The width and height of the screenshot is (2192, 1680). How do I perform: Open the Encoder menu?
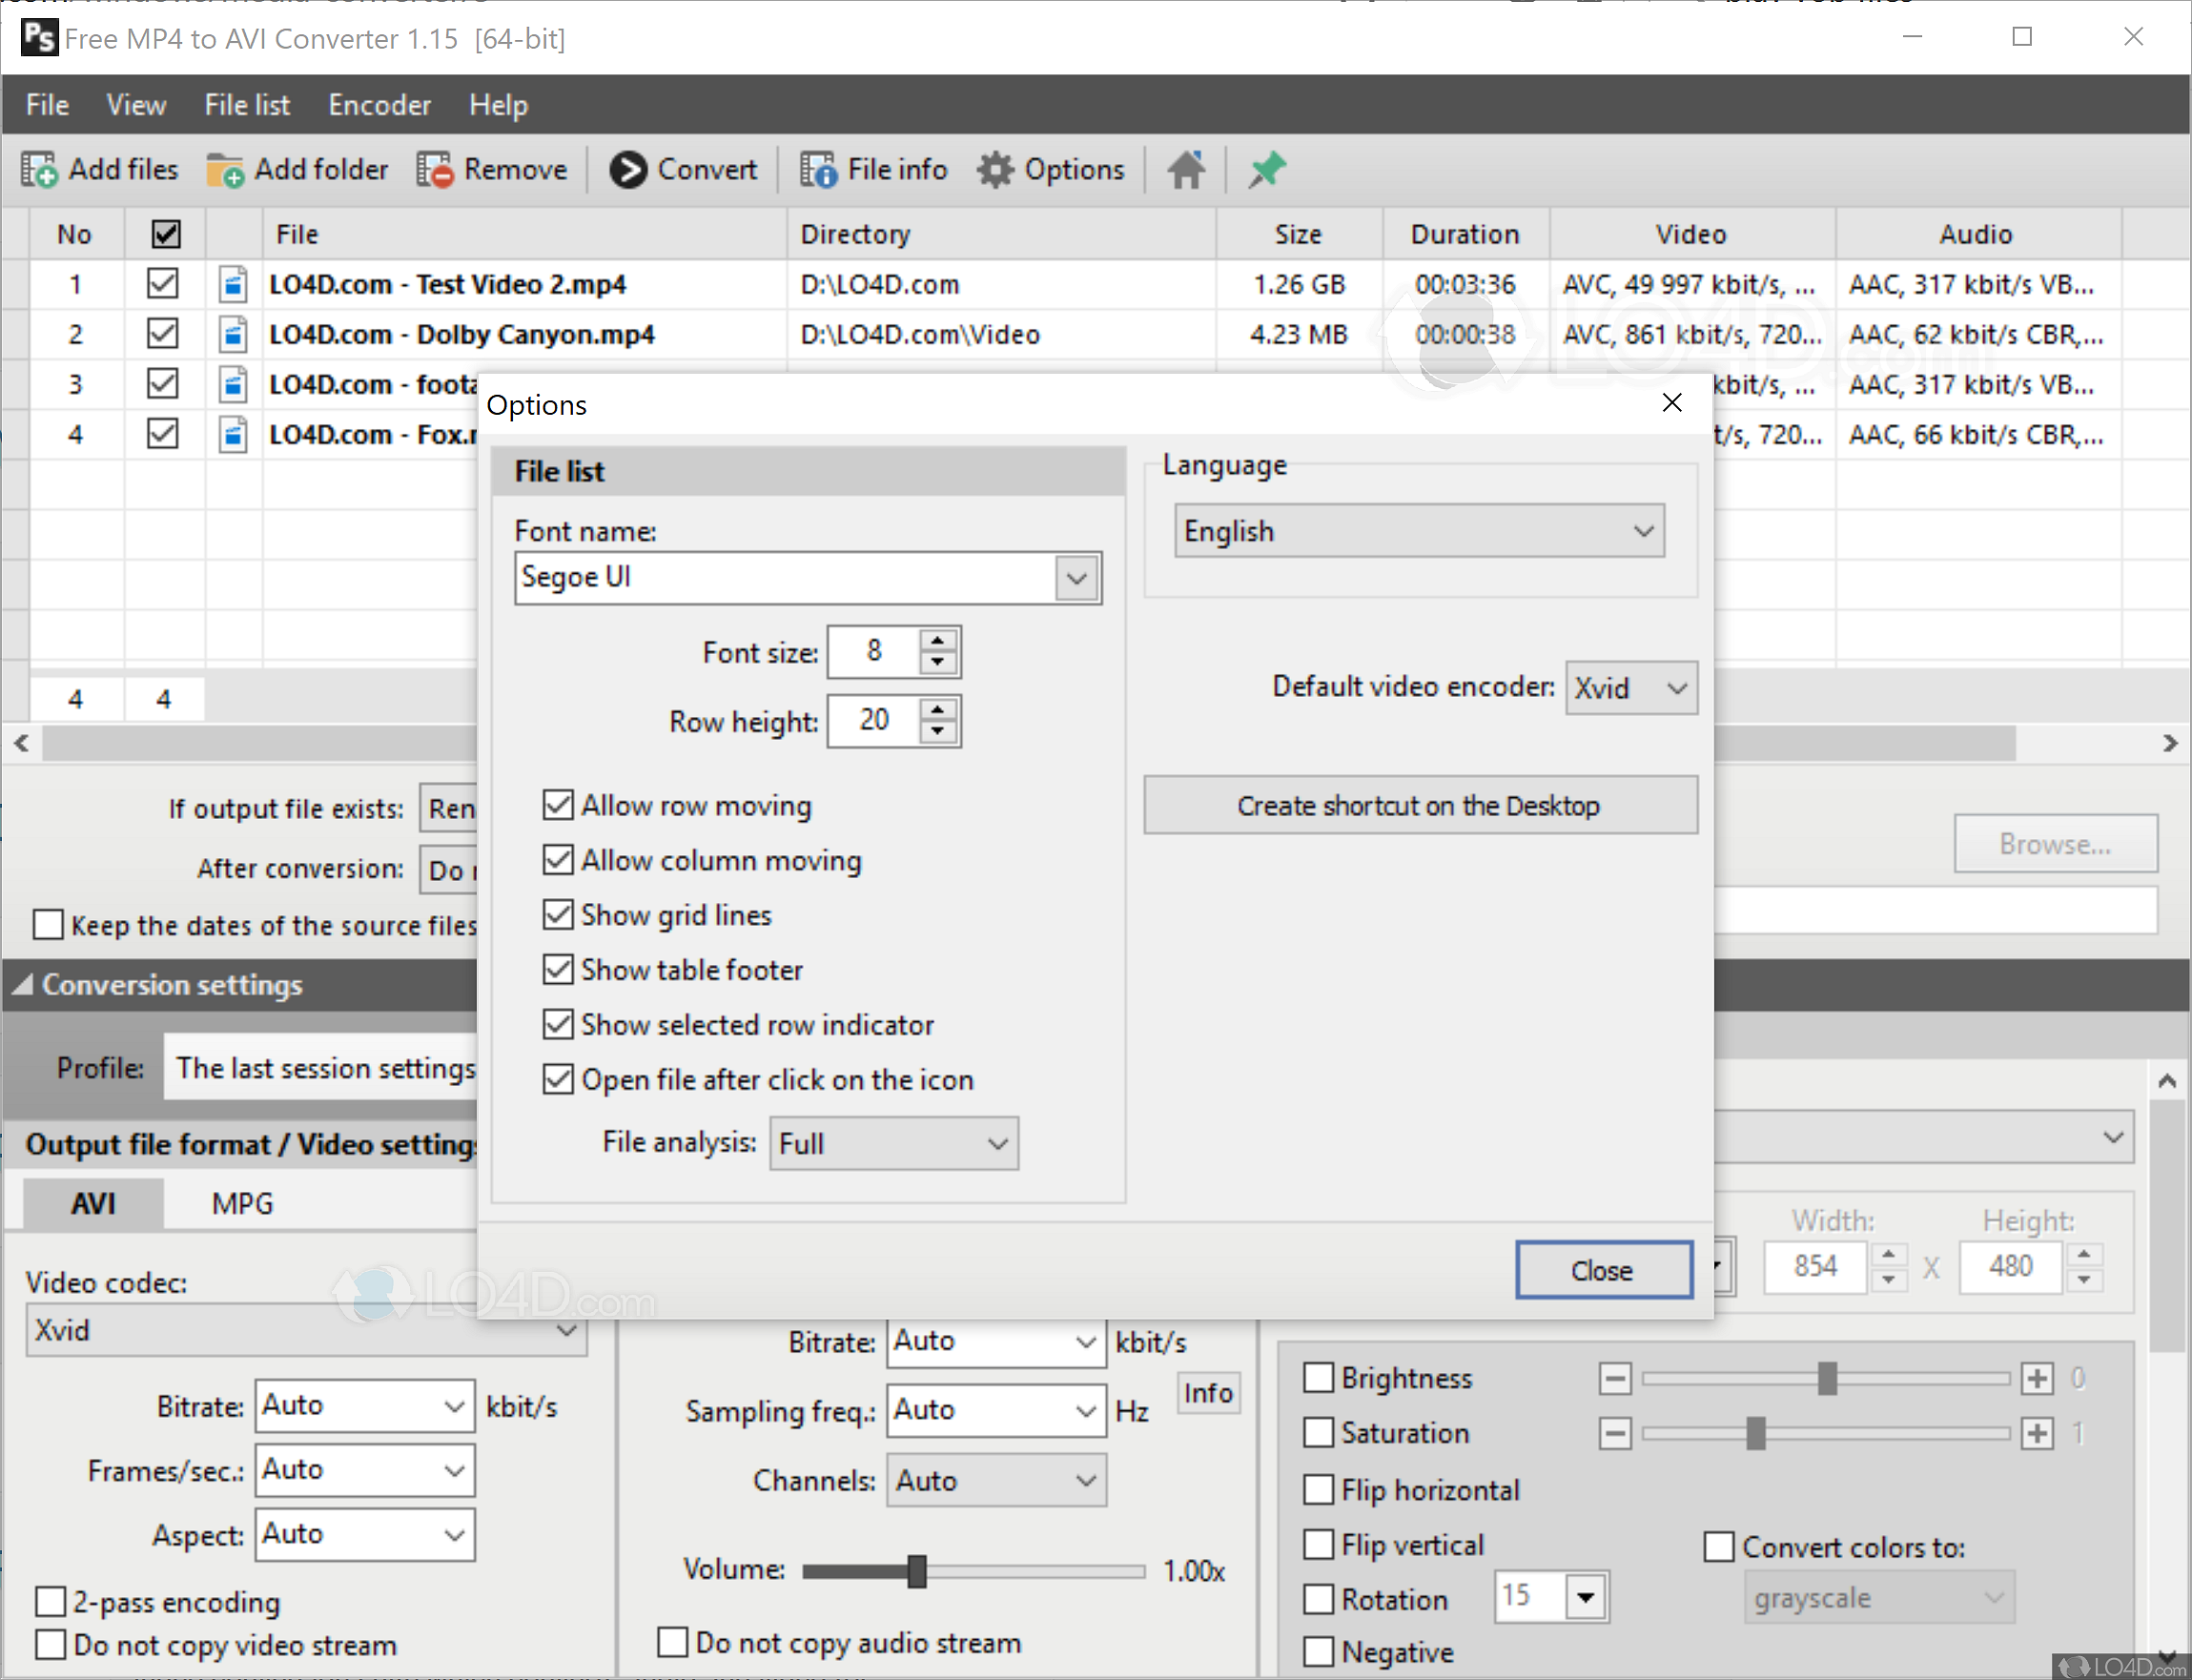(379, 105)
